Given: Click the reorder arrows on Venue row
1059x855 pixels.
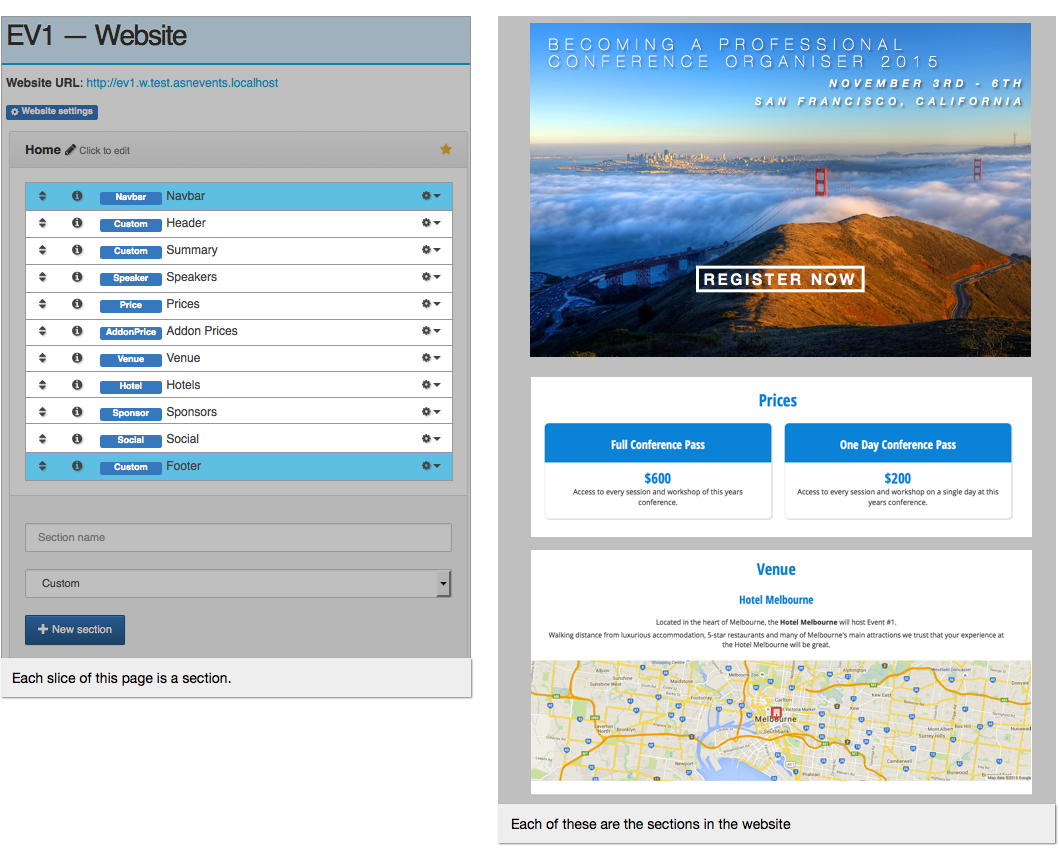Looking at the screenshot, I should [43, 358].
